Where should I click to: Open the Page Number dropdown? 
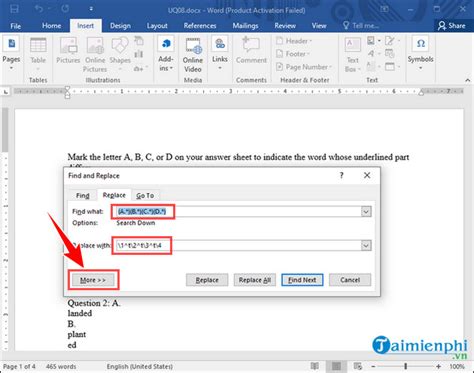tap(304, 67)
